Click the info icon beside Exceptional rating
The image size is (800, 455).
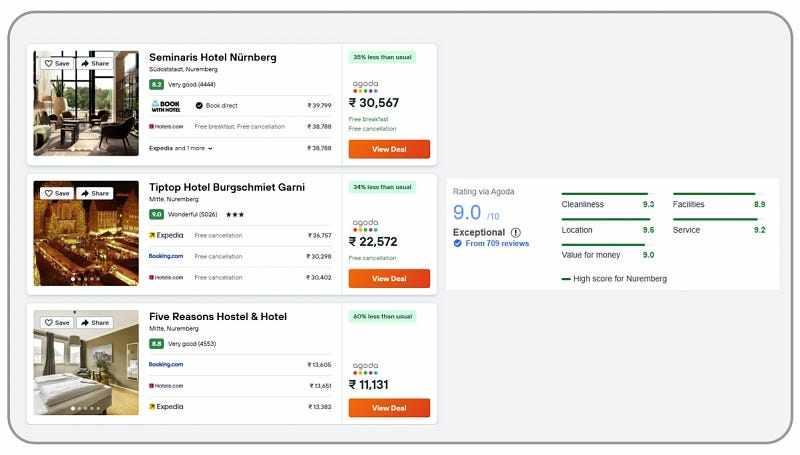tap(516, 232)
